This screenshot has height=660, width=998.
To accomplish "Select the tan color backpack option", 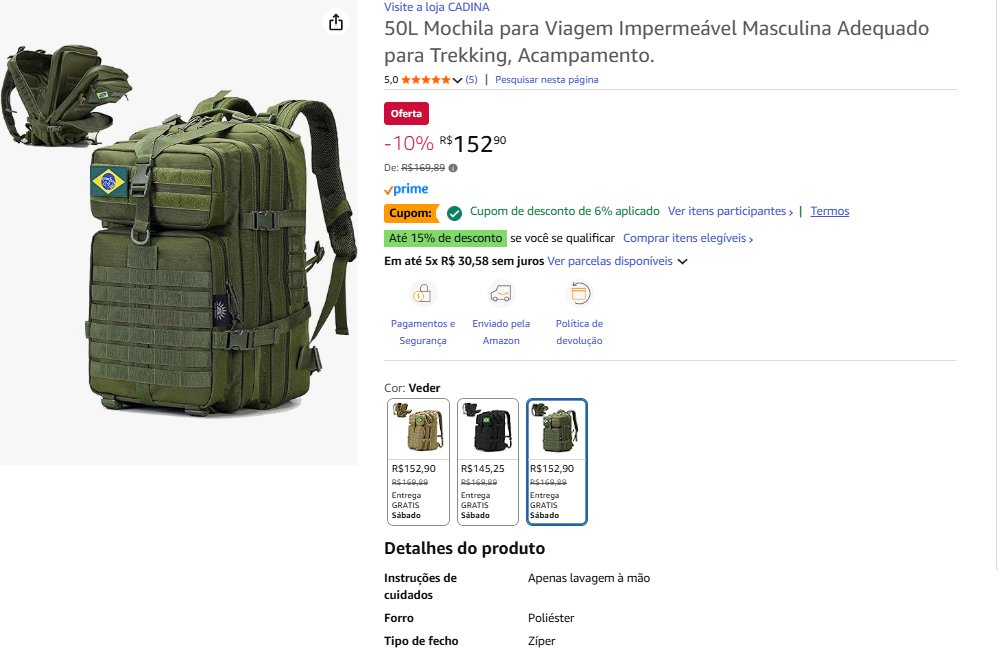I will [x=418, y=461].
